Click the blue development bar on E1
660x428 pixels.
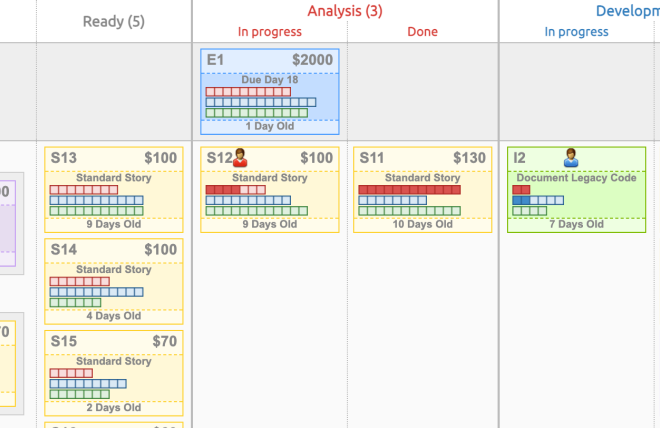tap(260, 102)
